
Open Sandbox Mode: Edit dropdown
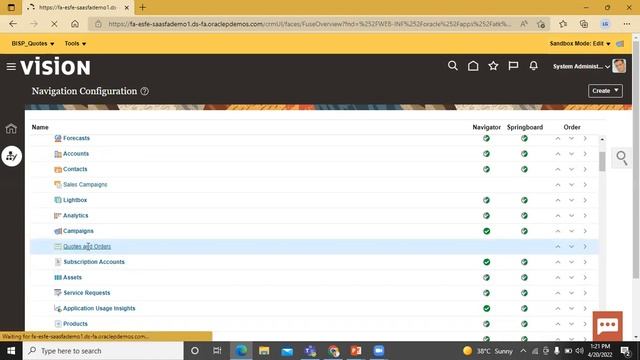[x=580, y=44]
